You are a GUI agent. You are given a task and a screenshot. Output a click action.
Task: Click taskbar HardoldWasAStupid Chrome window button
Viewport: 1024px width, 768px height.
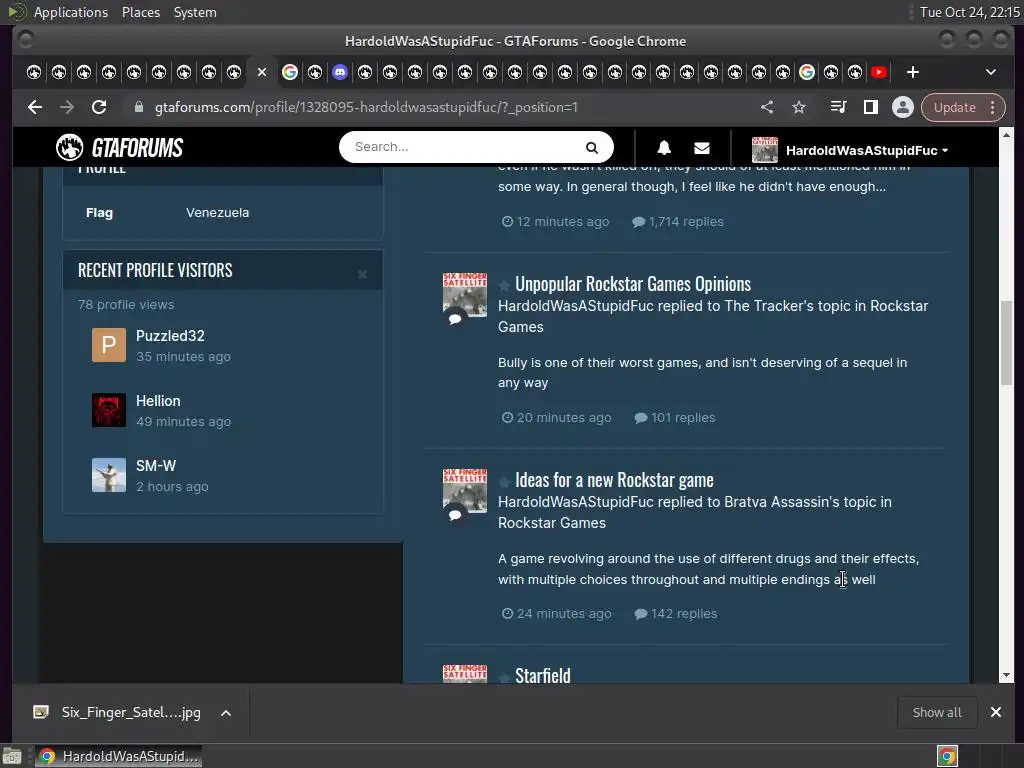[x=118, y=756]
